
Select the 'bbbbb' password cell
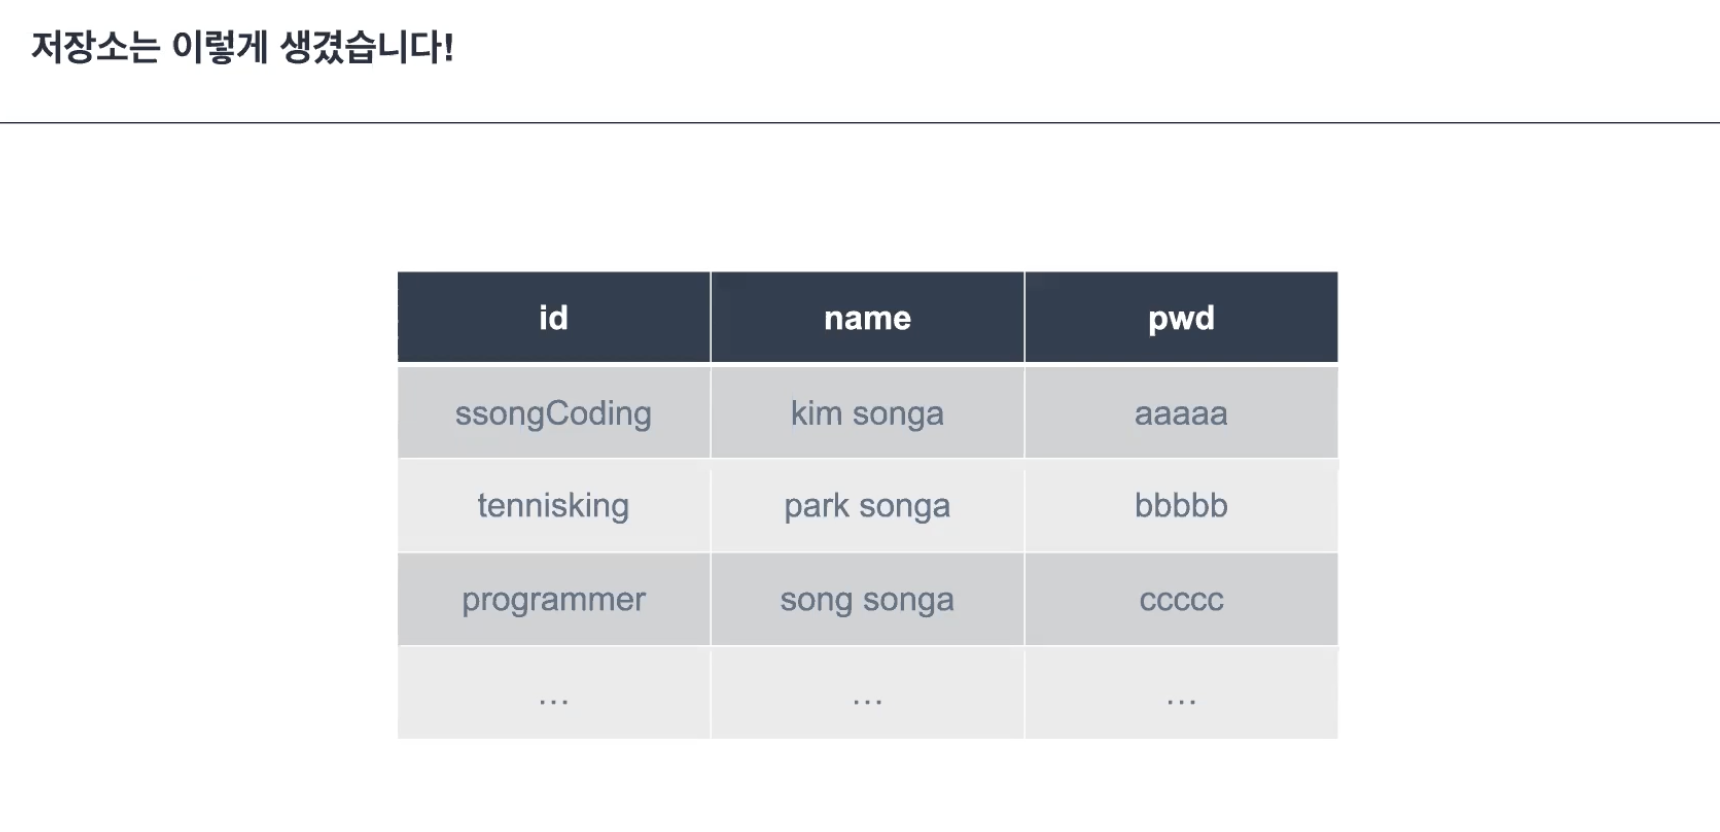click(x=1181, y=505)
